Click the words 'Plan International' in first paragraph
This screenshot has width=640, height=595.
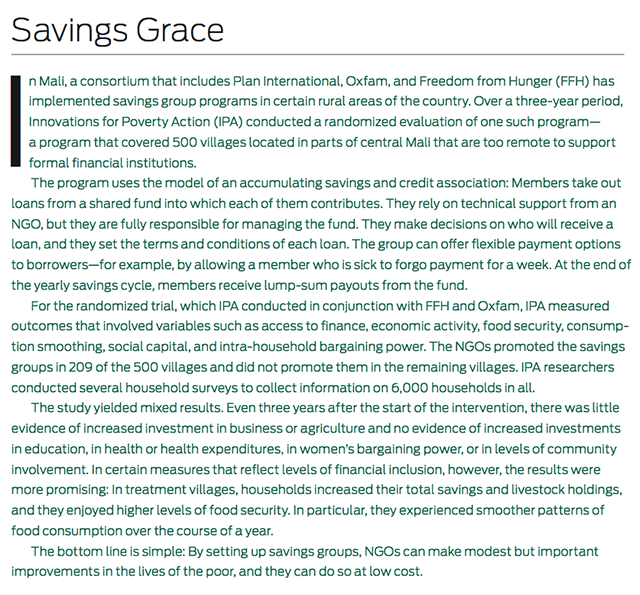point(287,81)
